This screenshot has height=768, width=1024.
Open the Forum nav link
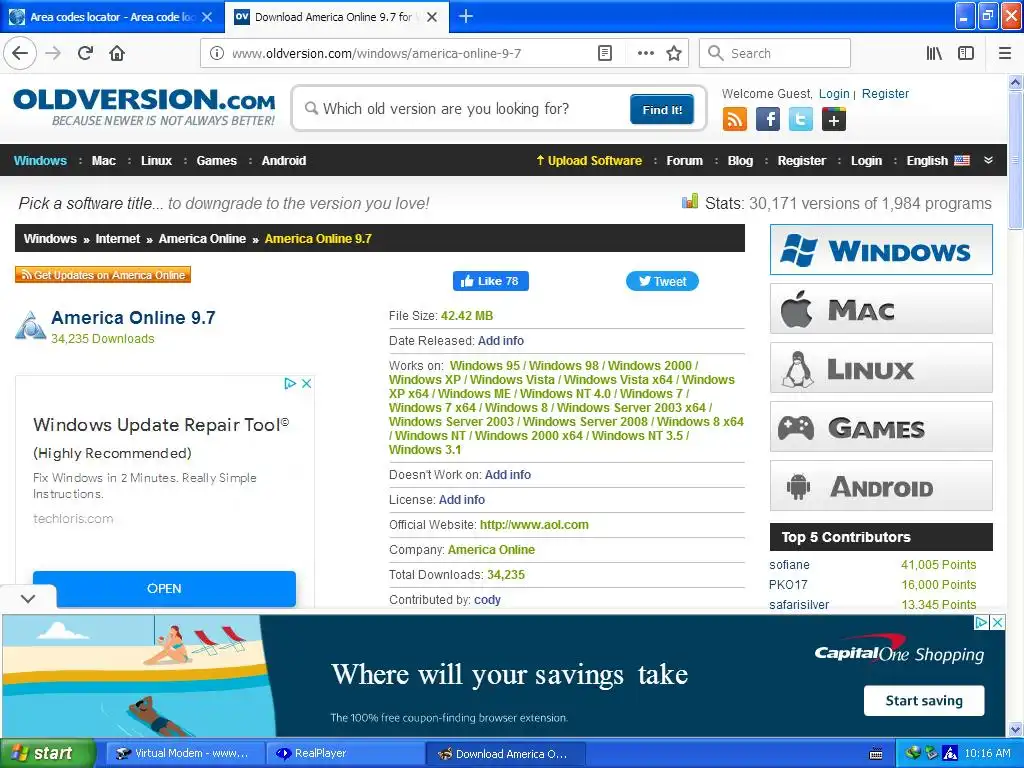[684, 161]
